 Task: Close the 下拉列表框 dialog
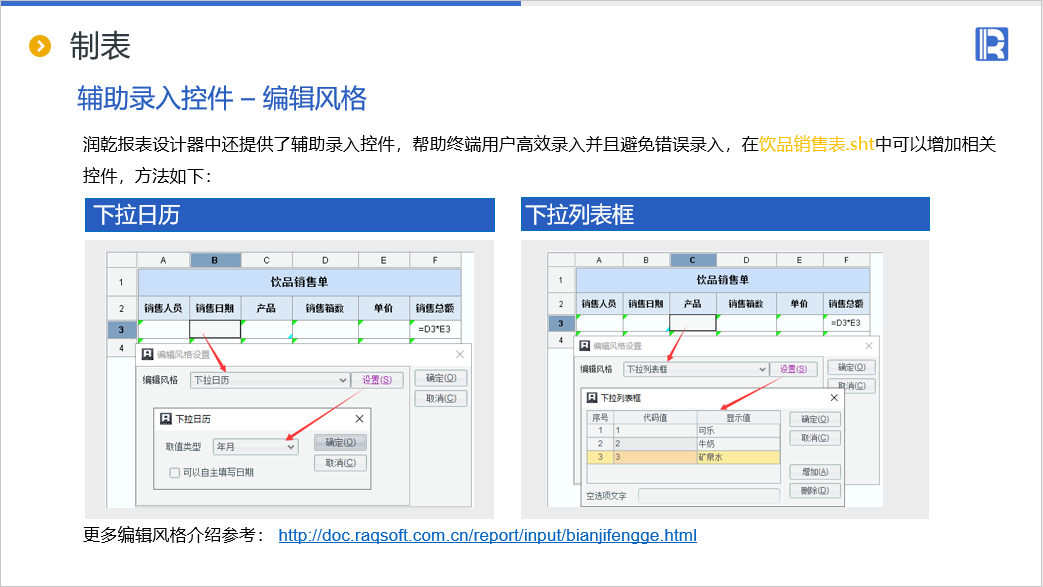click(x=834, y=397)
